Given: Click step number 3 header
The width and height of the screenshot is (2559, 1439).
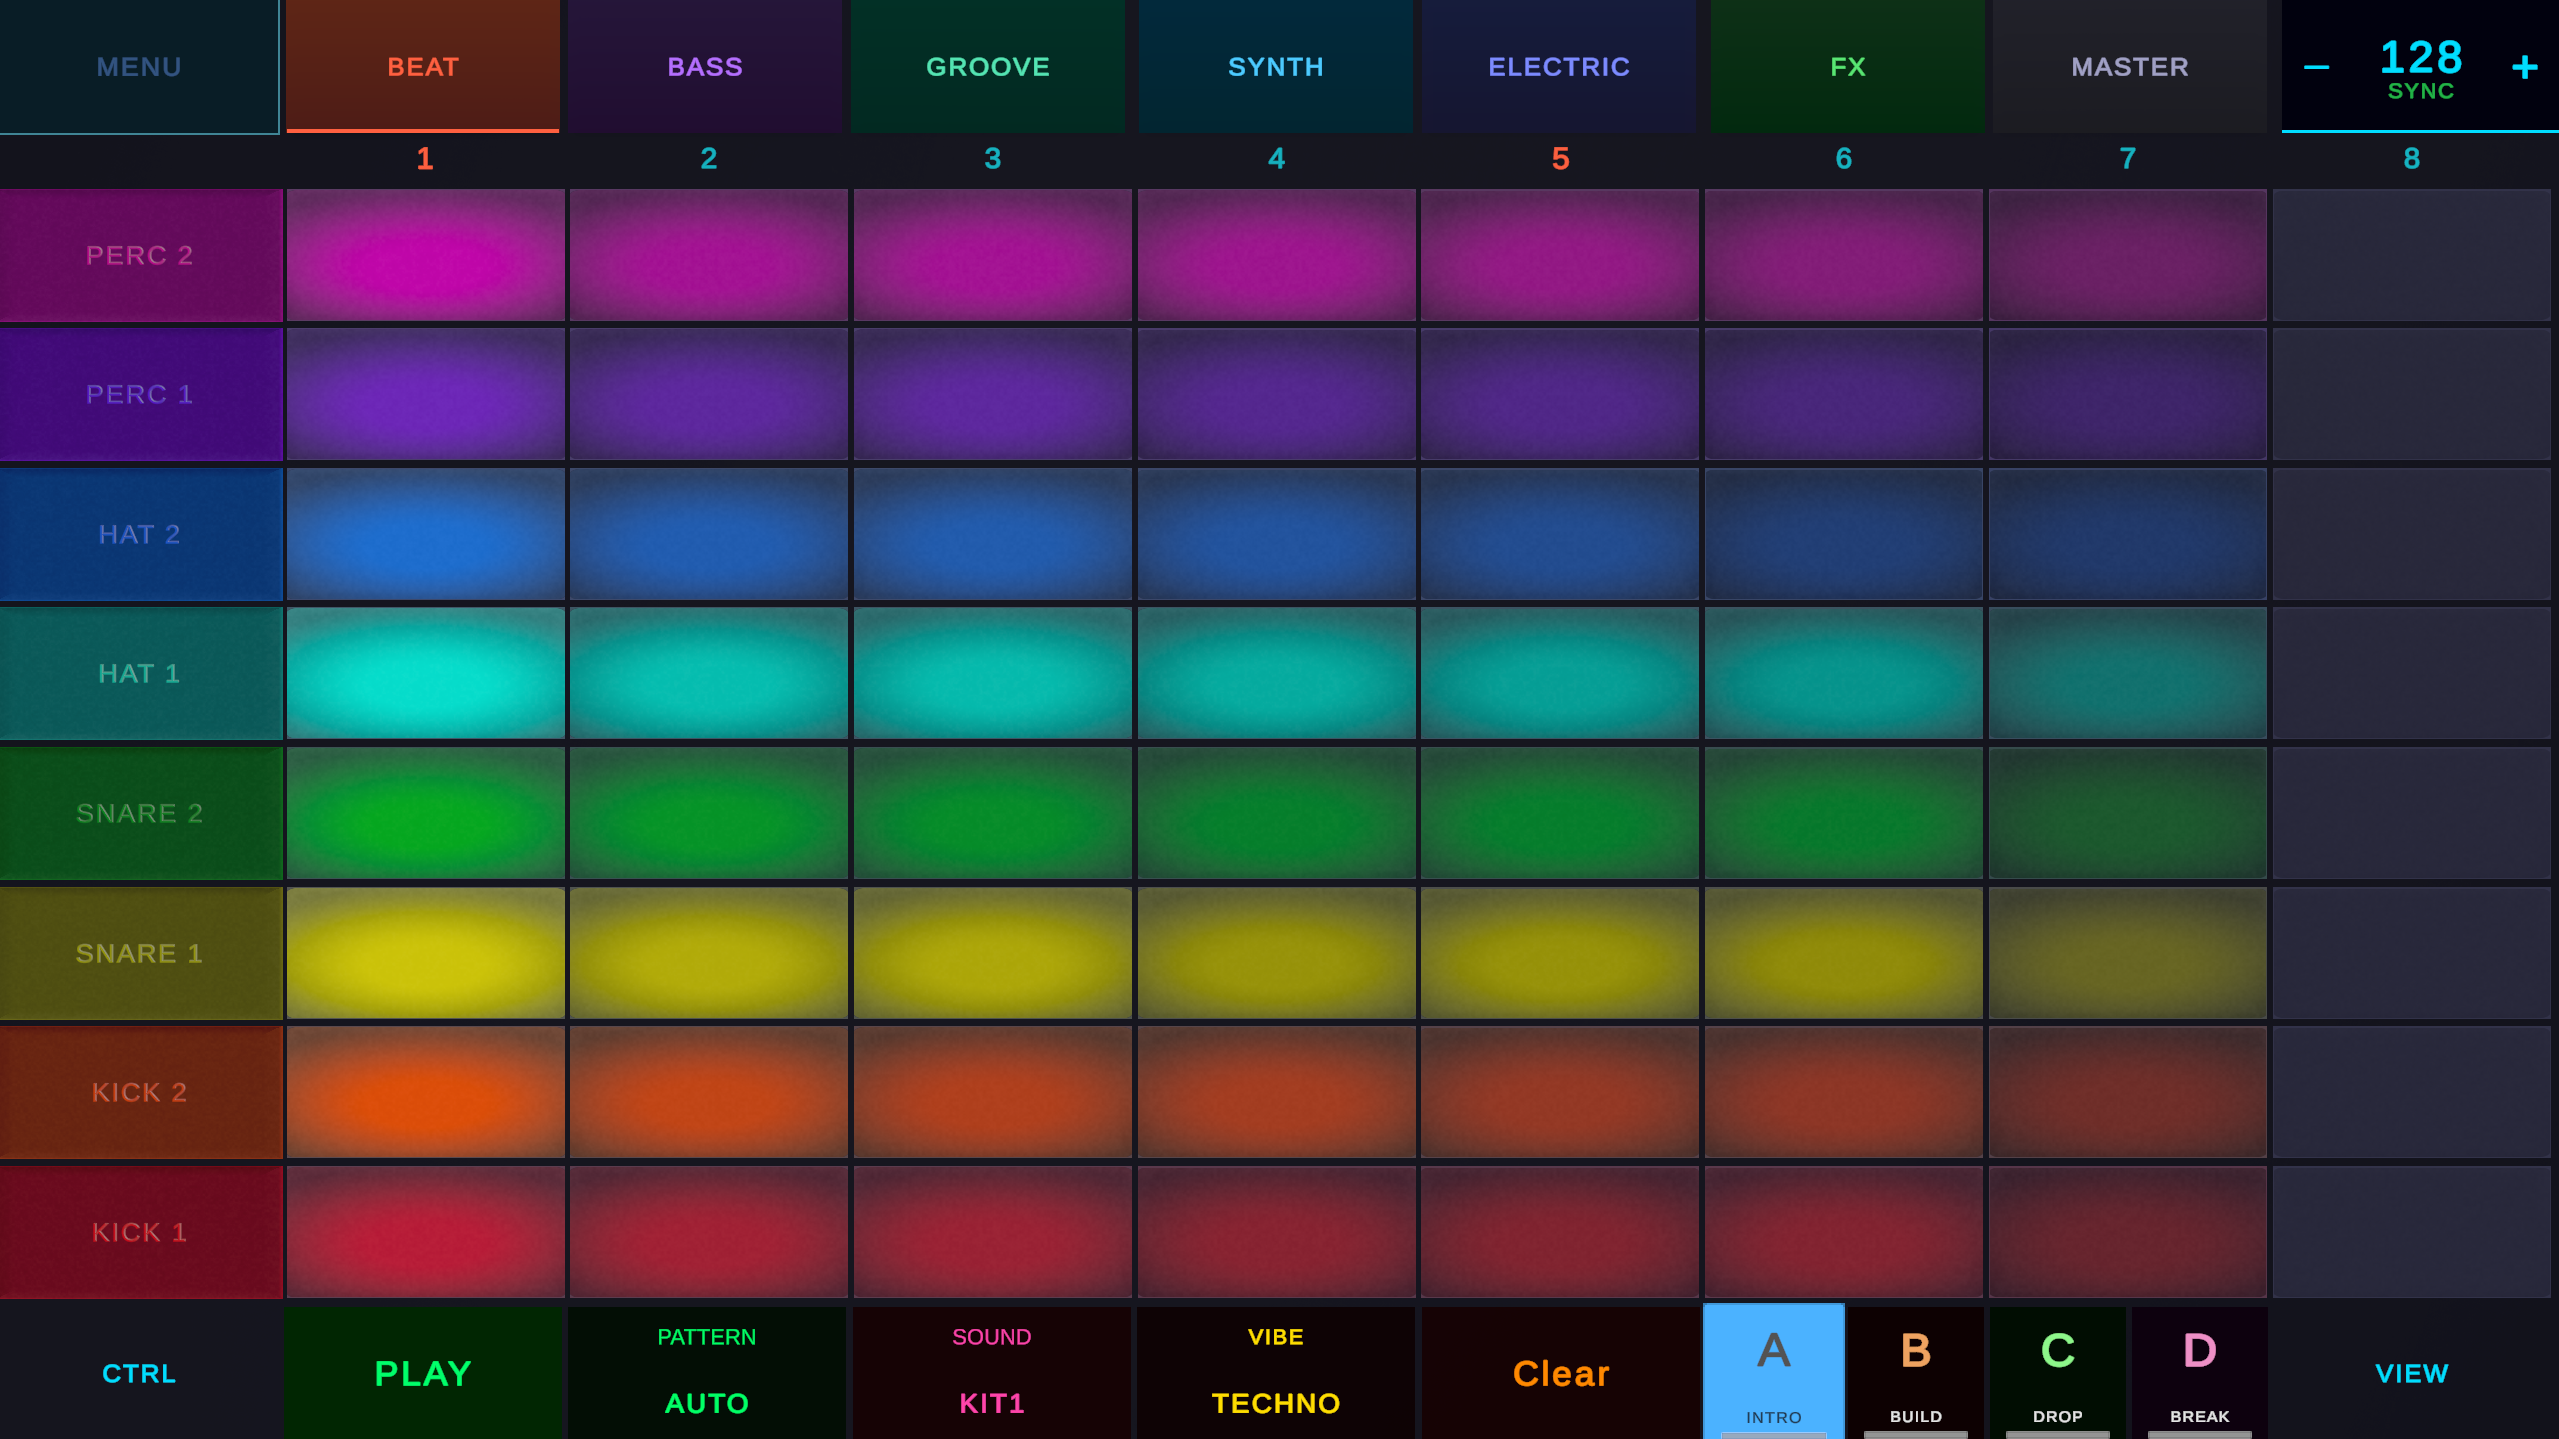Looking at the screenshot, I should (x=993, y=158).
